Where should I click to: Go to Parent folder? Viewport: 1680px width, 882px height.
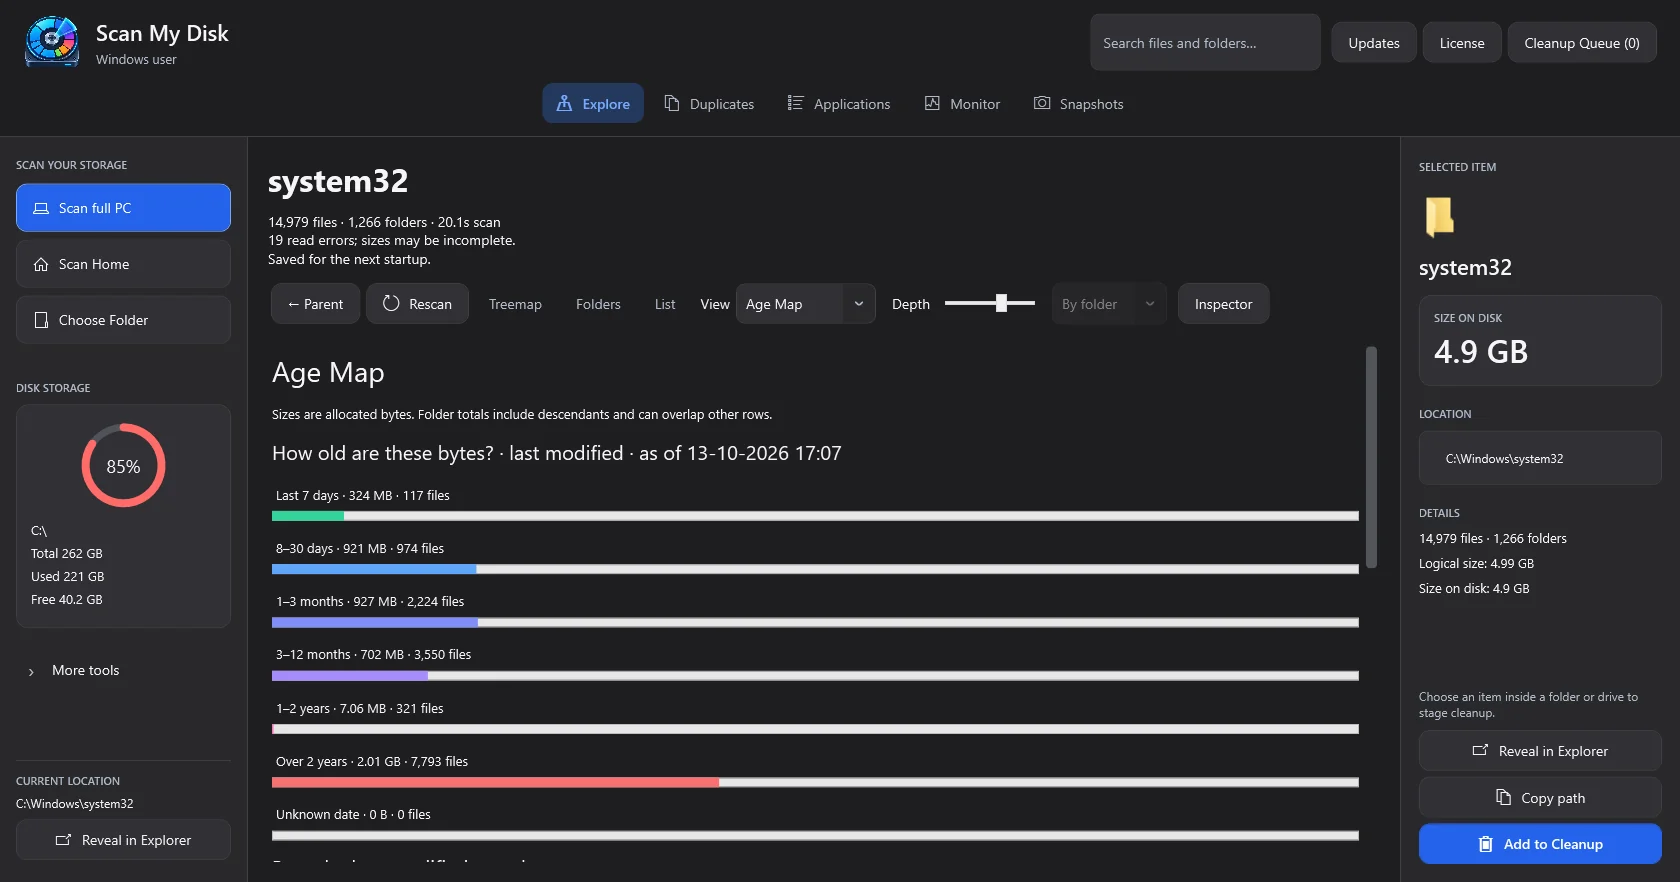click(x=315, y=304)
